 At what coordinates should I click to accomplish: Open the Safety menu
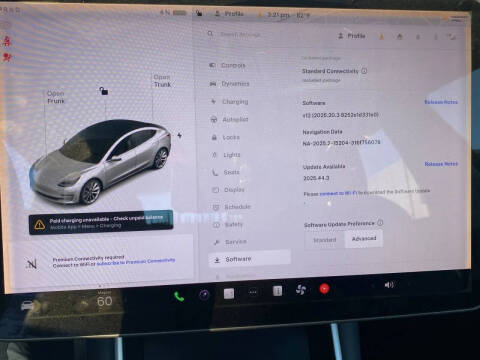[x=228, y=224]
